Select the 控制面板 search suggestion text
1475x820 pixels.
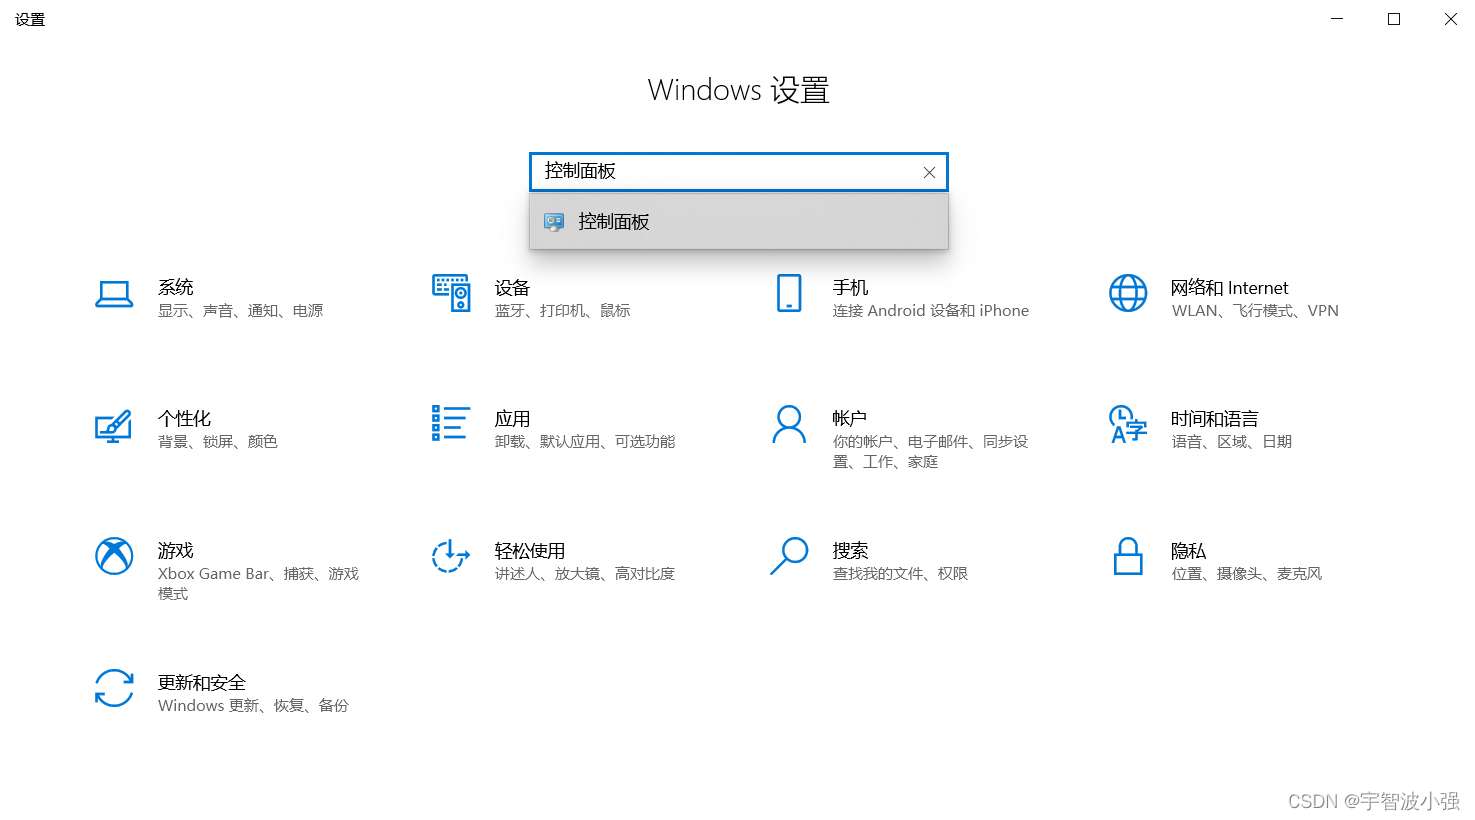614,222
